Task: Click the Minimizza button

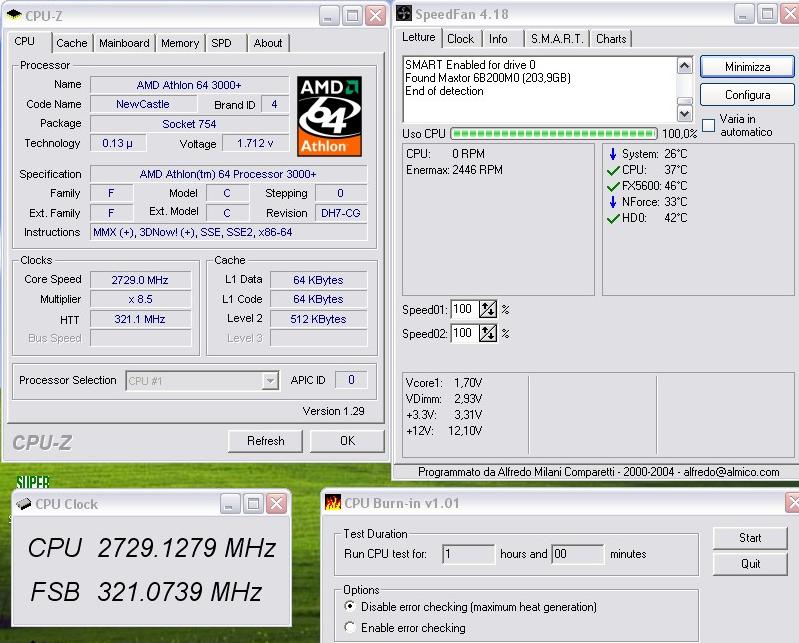Action: 747,67
